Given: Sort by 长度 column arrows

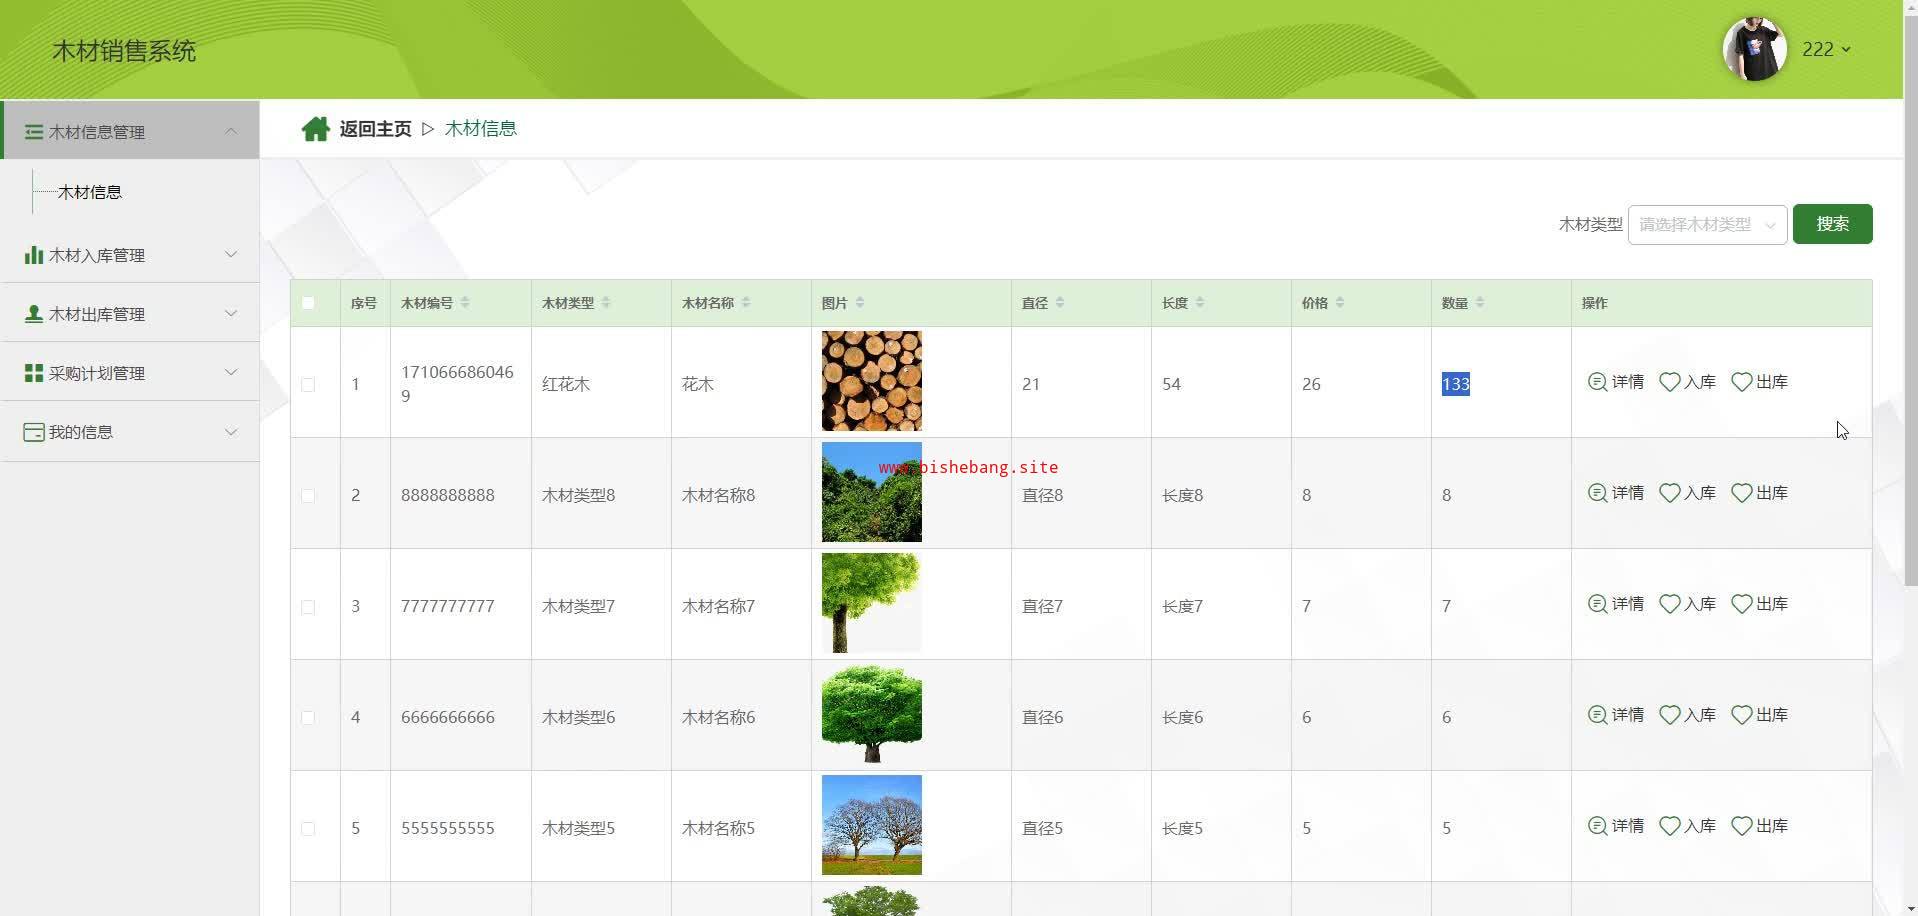Looking at the screenshot, I should click(1200, 303).
